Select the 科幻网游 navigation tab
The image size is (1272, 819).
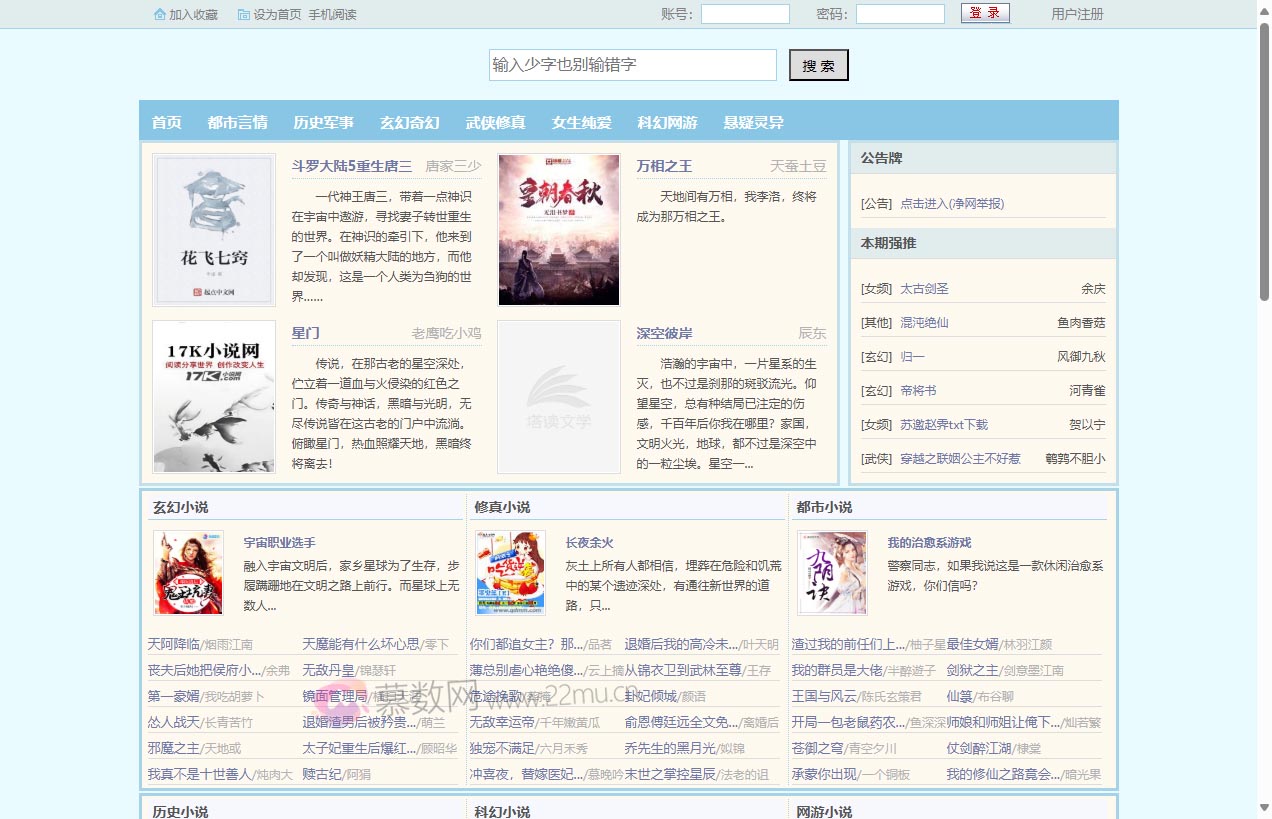[x=666, y=122]
